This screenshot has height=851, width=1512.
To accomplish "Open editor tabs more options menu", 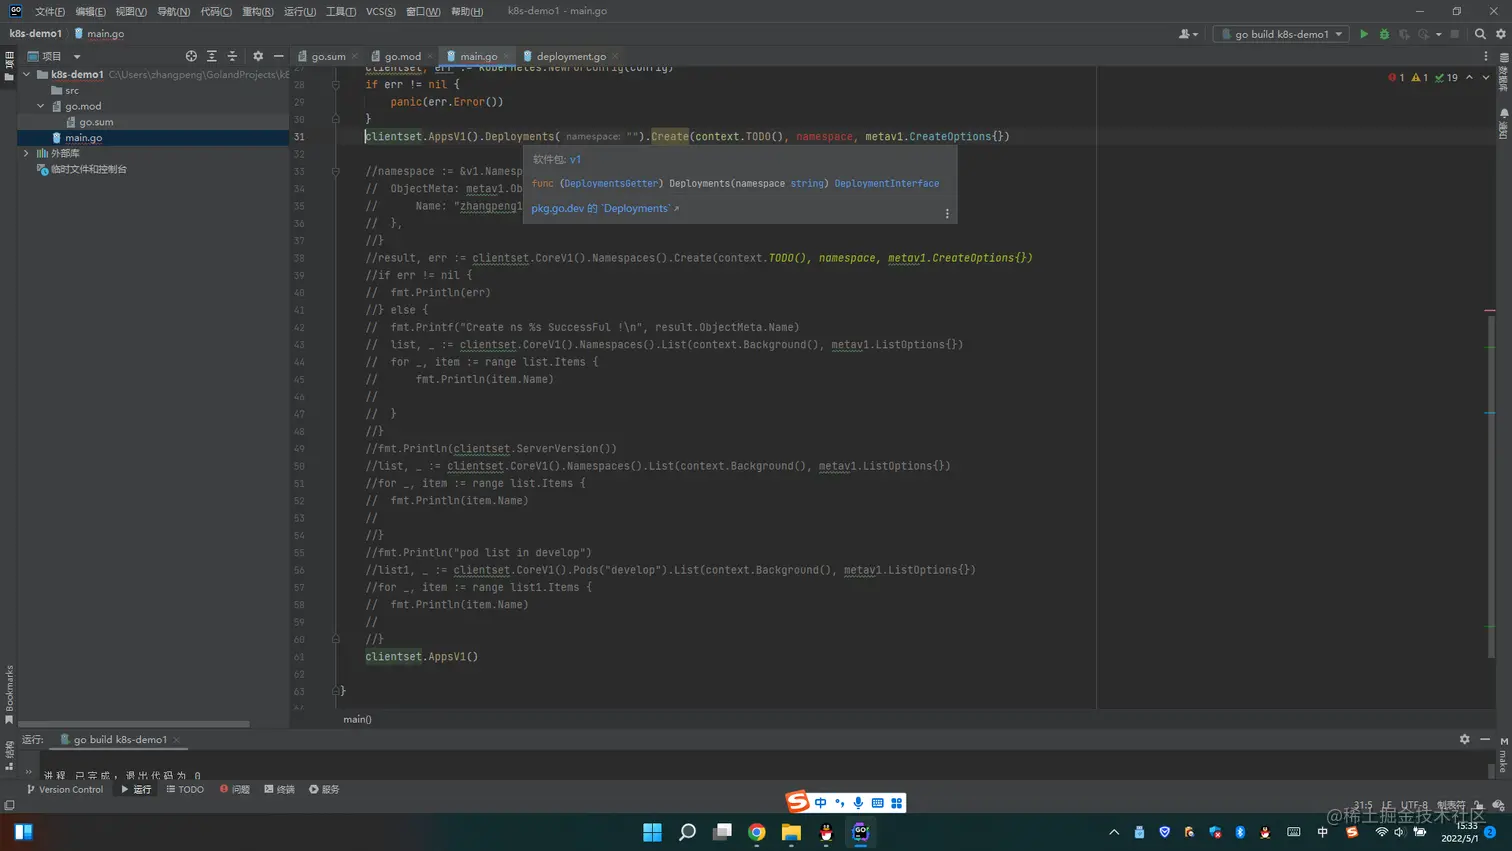I will (1486, 56).
